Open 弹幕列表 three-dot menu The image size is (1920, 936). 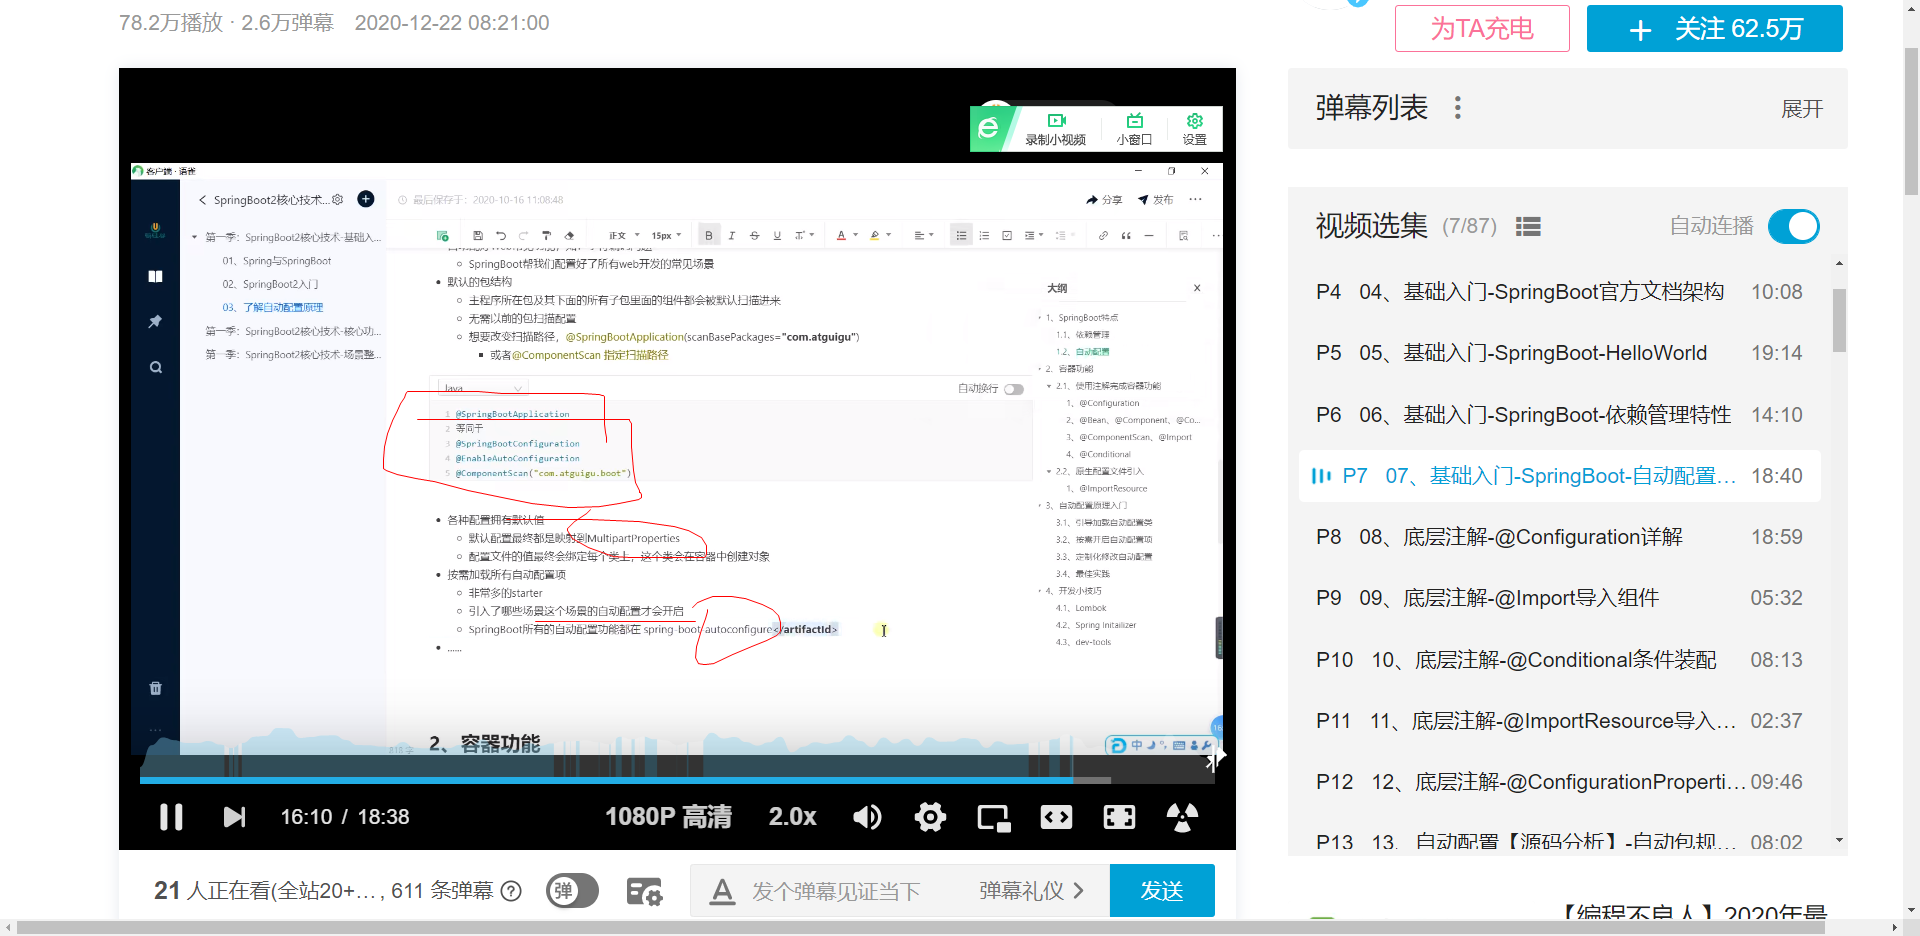[x=1458, y=108]
